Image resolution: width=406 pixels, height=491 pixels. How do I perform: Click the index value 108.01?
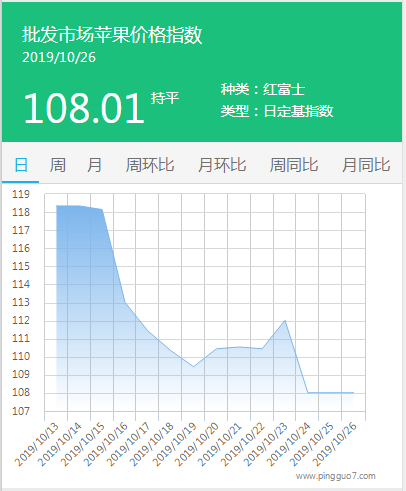[x=84, y=108]
